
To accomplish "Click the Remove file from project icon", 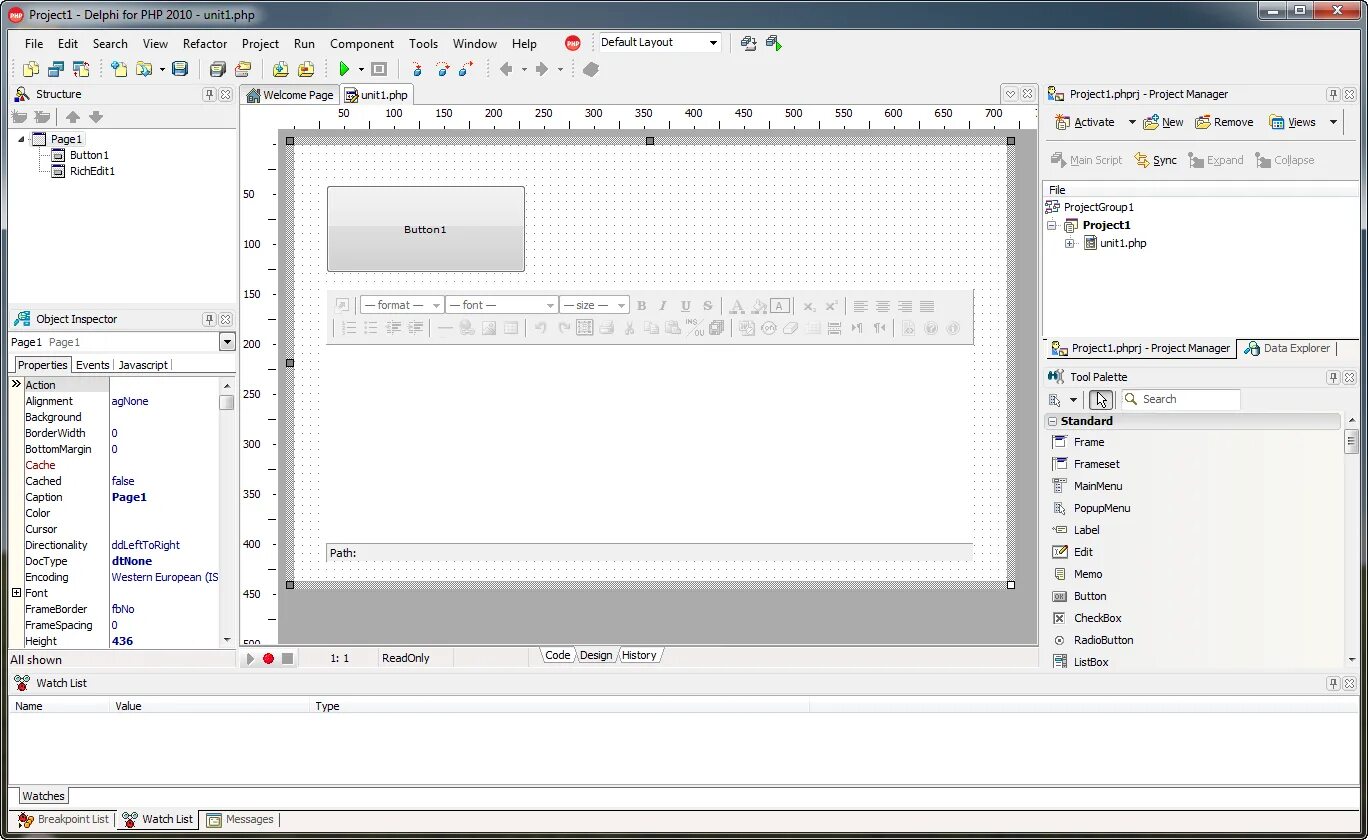I will pos(306,69).
